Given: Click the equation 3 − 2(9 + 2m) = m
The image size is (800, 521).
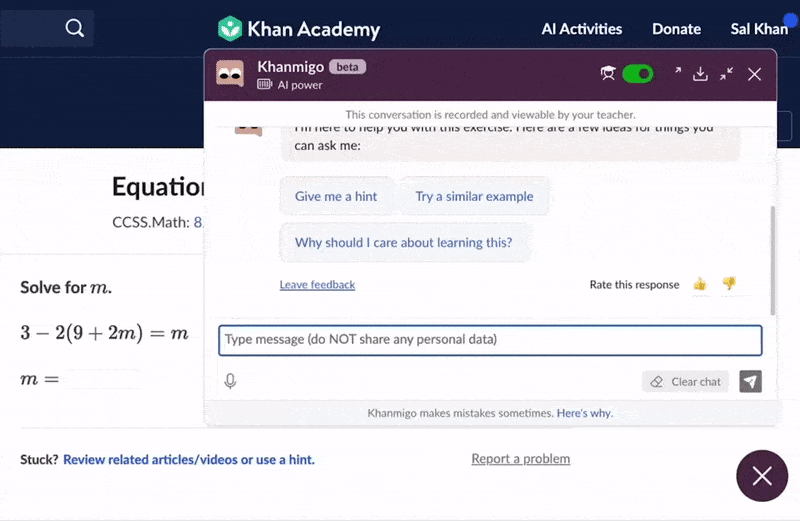Looking at the screenshot, I should tap(104, 333).
